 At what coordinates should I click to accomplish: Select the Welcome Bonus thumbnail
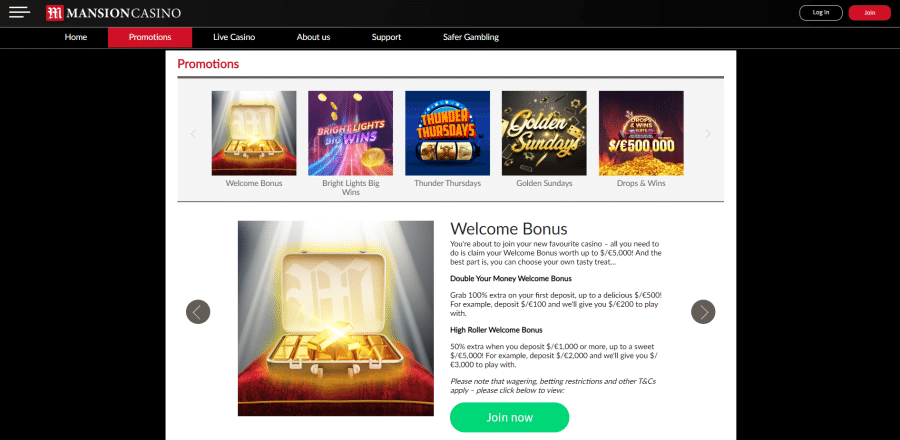[x=254, y=133]
